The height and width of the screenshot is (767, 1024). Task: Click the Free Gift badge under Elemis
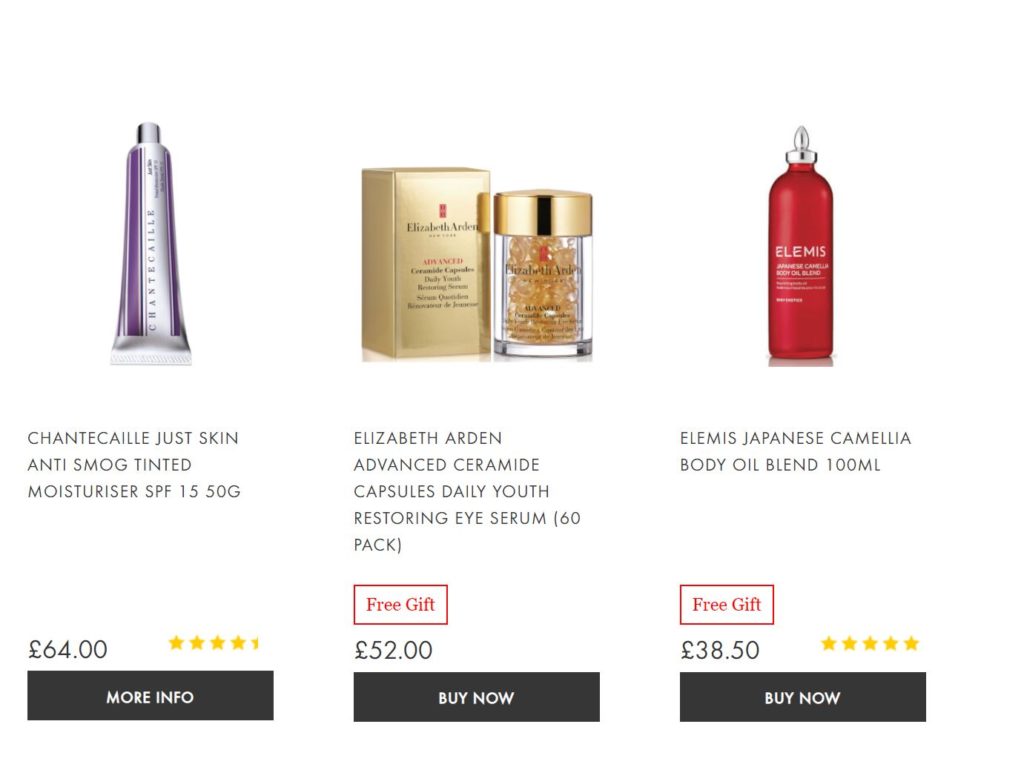[x=726, y=604]
